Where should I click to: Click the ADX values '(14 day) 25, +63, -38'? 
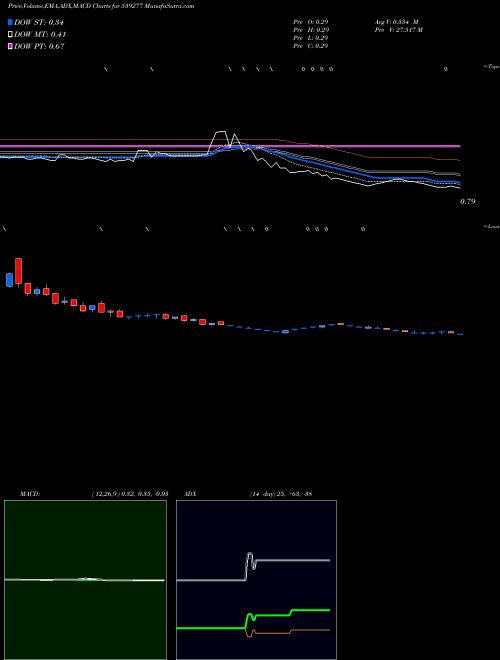click(x=281, y=494)
